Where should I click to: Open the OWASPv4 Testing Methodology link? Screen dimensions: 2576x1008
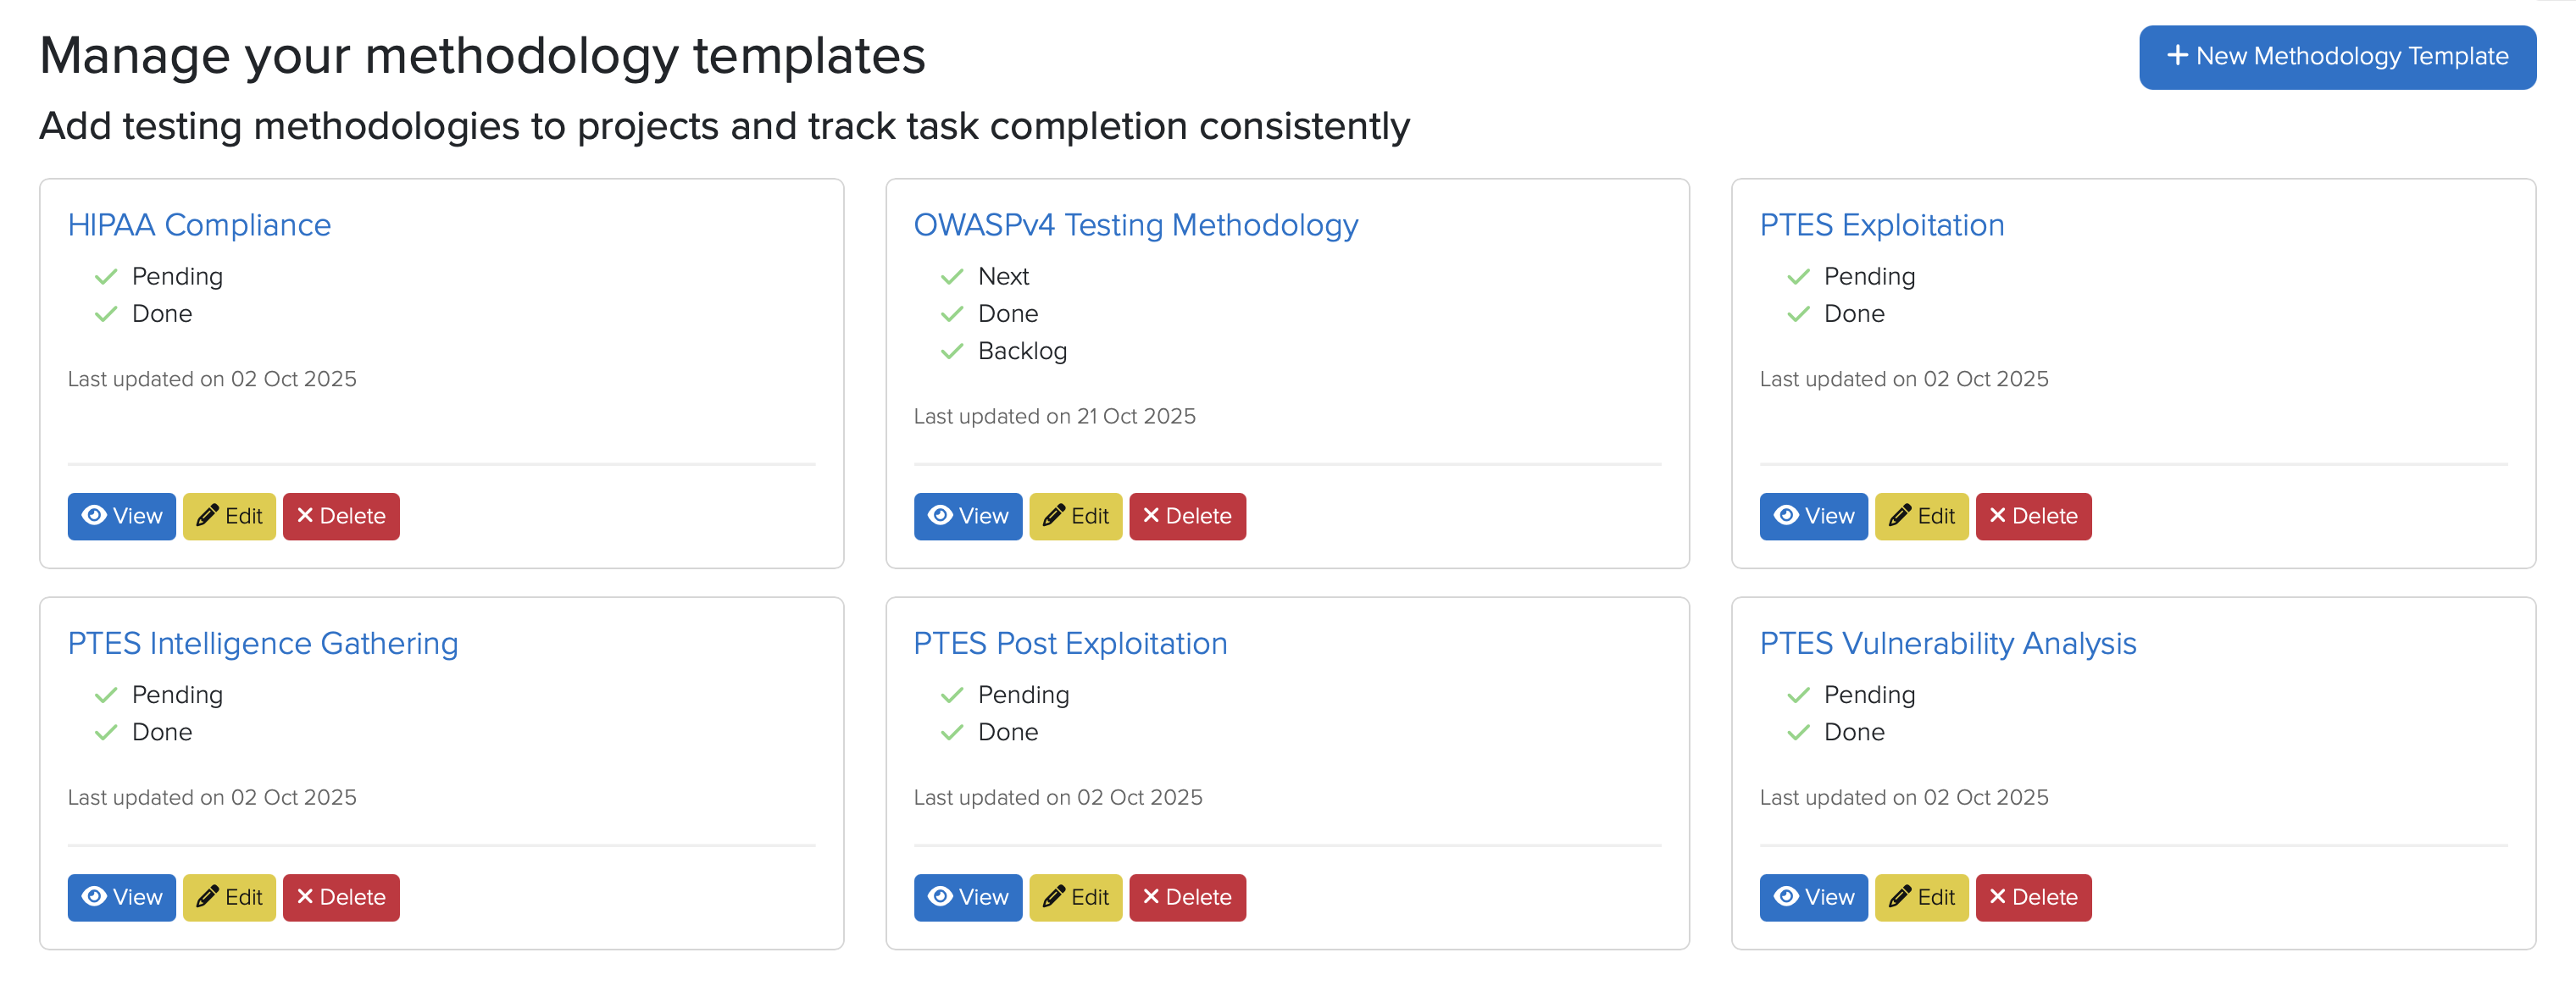point(1135,225)
